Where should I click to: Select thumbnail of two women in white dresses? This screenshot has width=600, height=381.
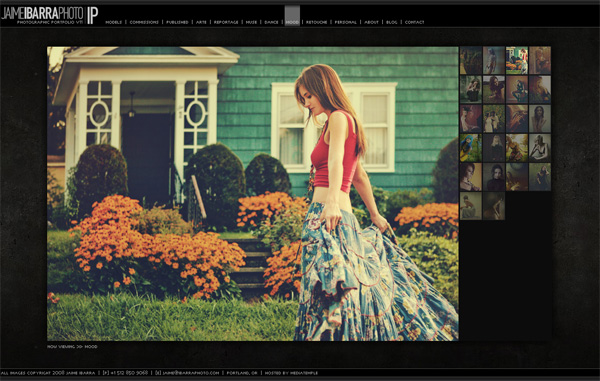(494, 119)
